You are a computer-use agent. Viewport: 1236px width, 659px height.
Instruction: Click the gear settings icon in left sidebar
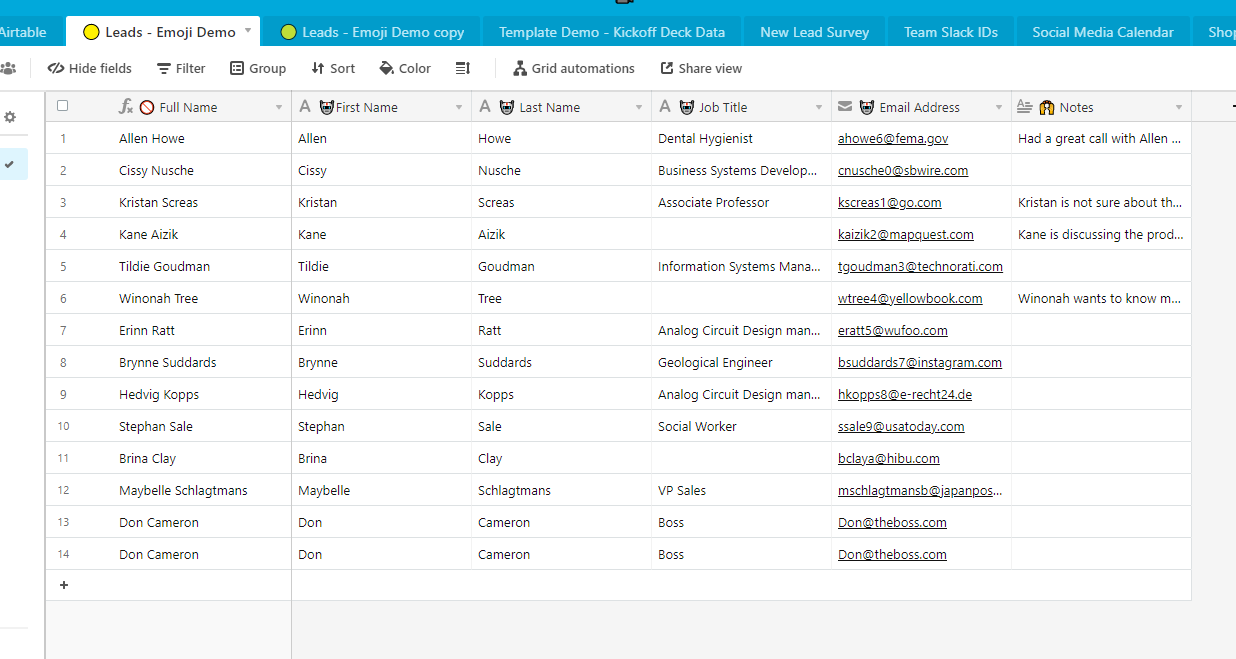click(10, 117)
